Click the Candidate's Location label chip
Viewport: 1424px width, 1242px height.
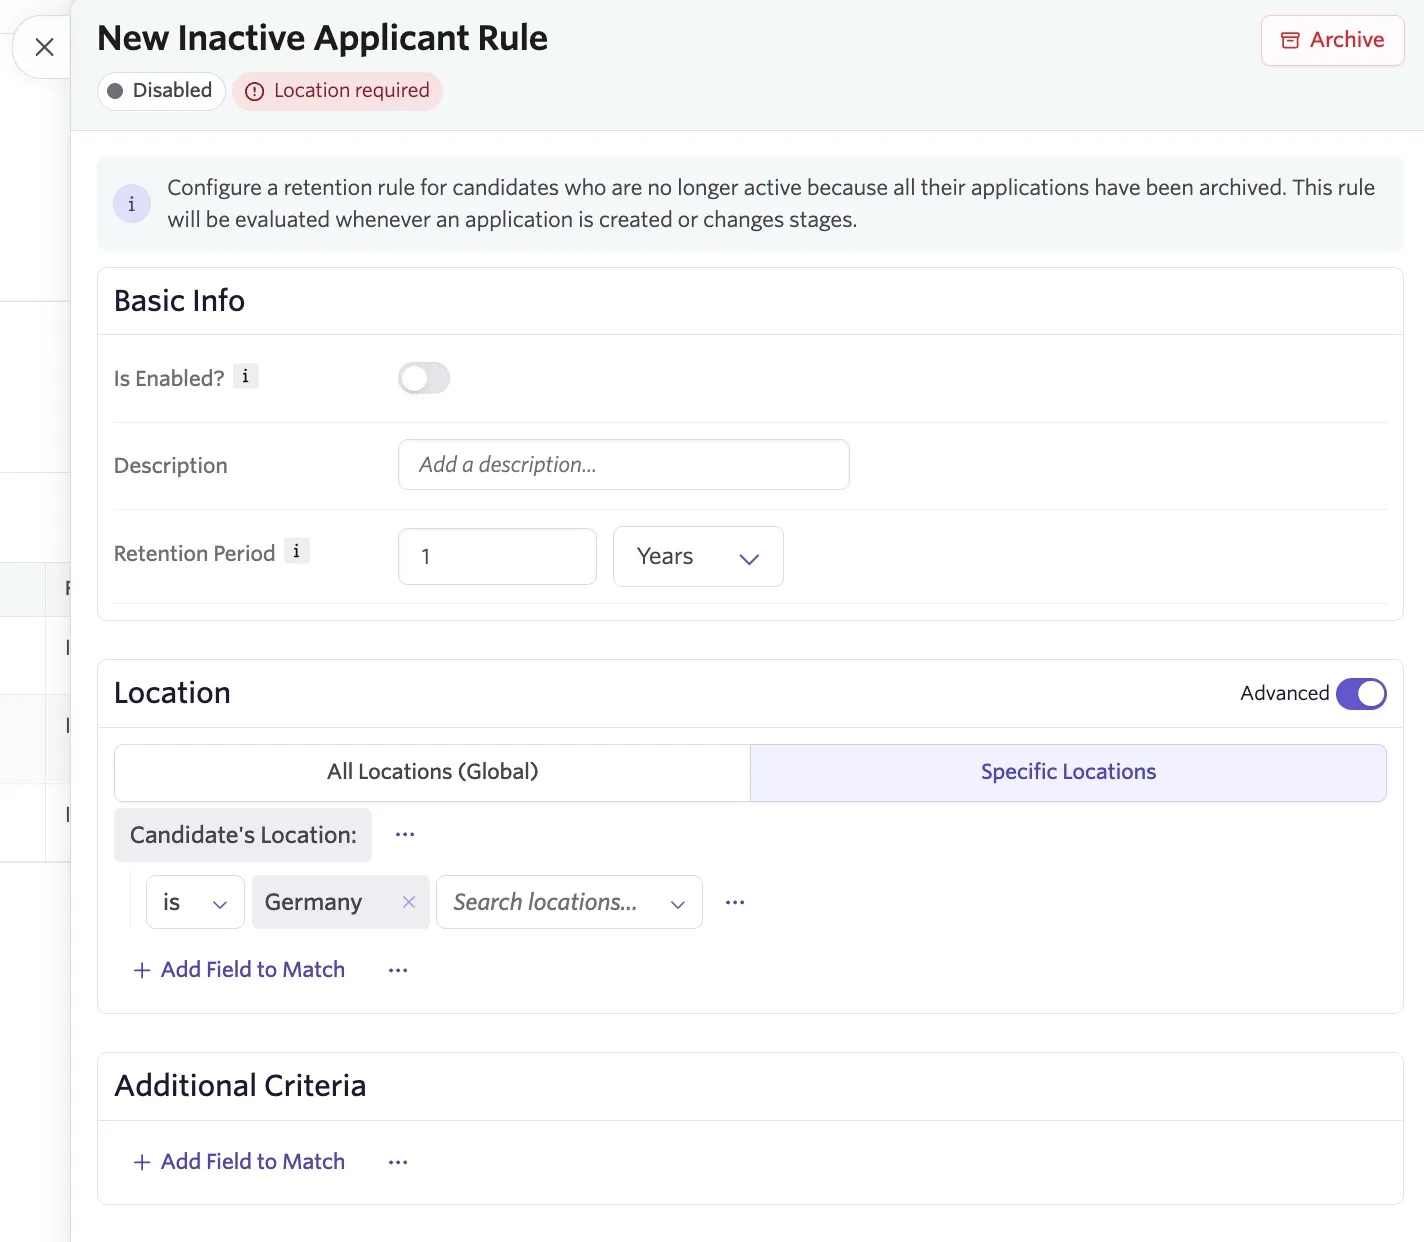pyautogui.click(x=243, y=835)
